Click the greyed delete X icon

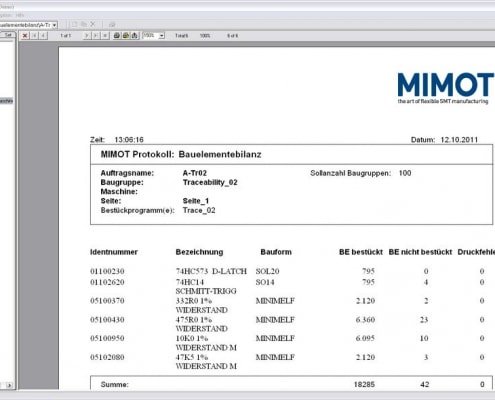93,24
